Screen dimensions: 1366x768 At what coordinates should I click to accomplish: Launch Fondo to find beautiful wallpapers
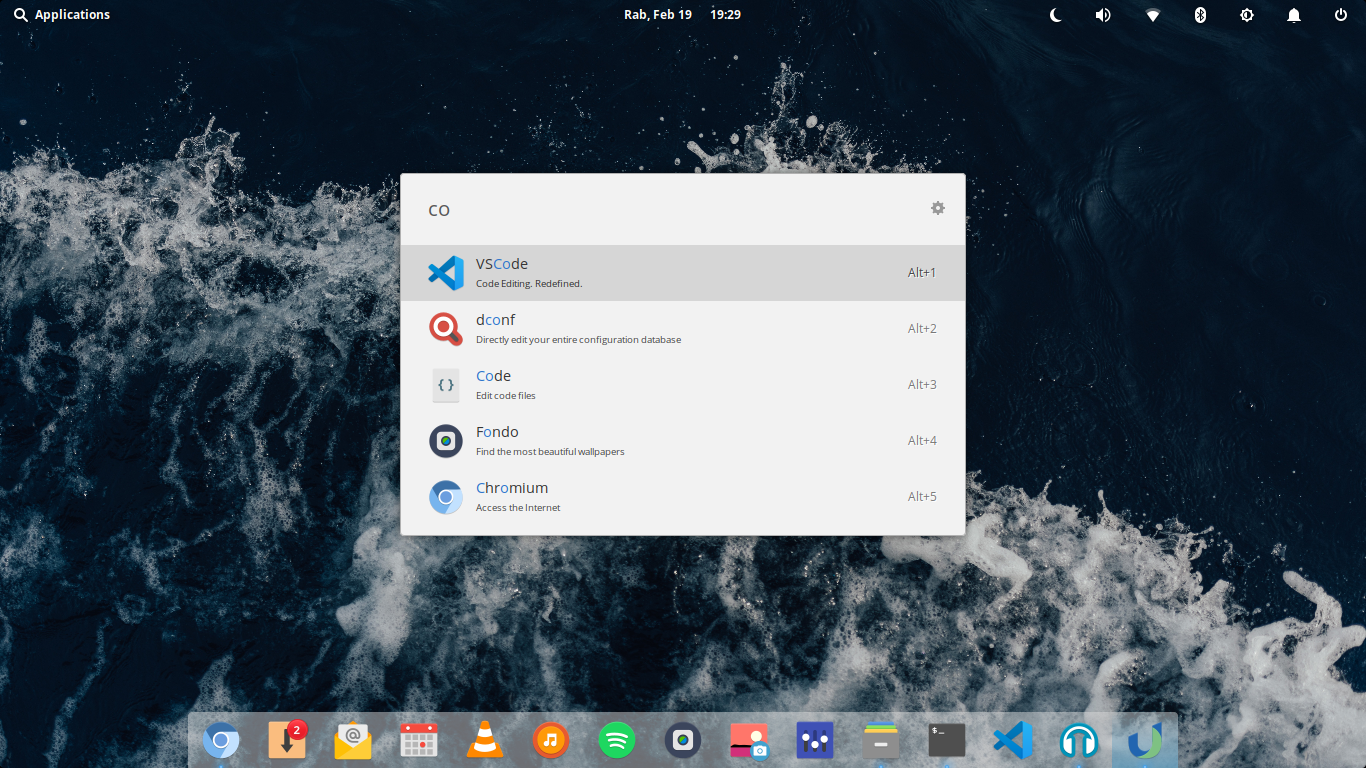coord(683,440)
